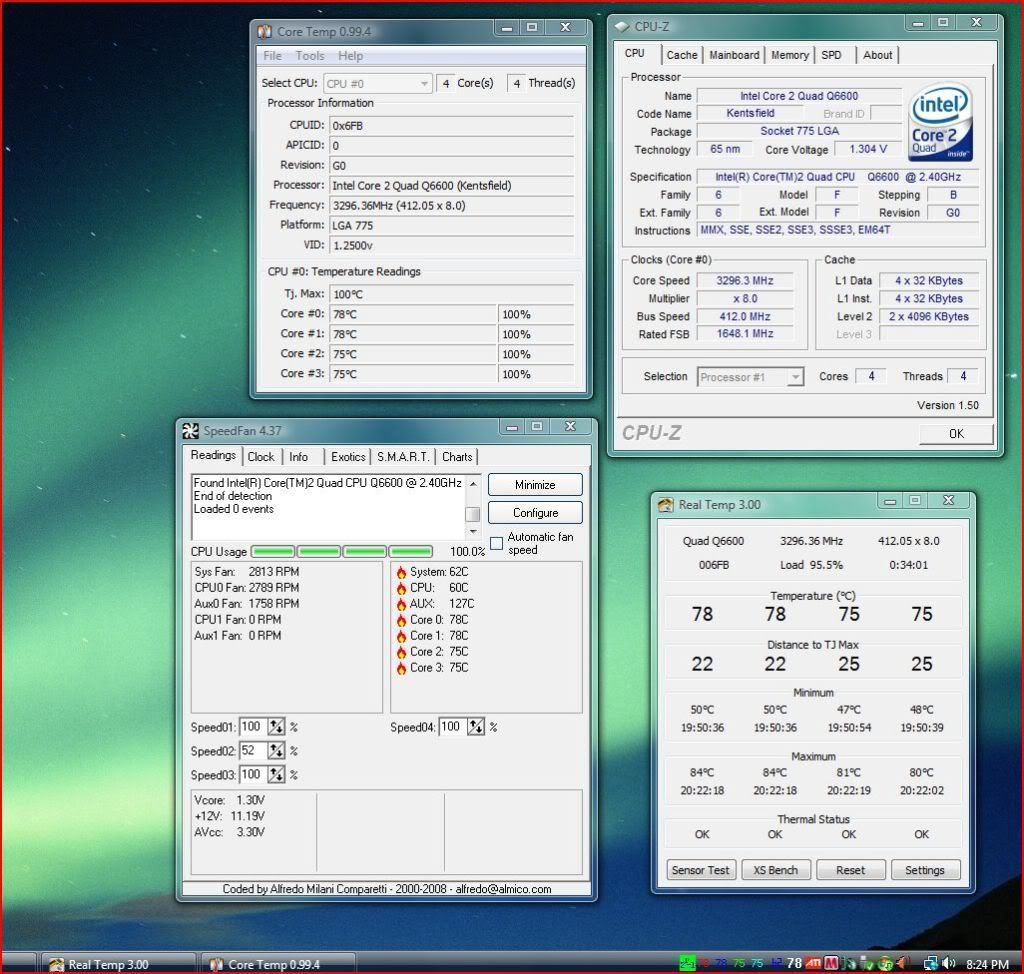
Task: Switch to the Memory tab in CPU-Z
Action: pos(790,56)
